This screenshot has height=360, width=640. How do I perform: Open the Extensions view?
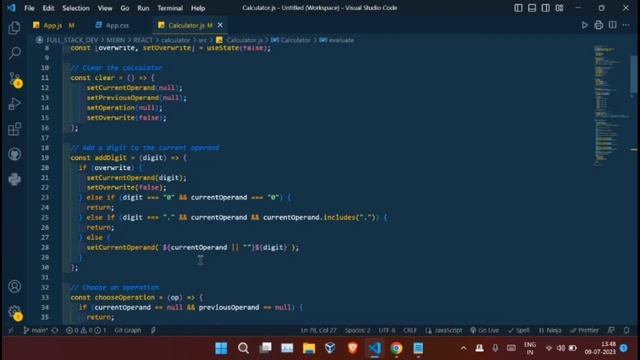pos(15,129)
